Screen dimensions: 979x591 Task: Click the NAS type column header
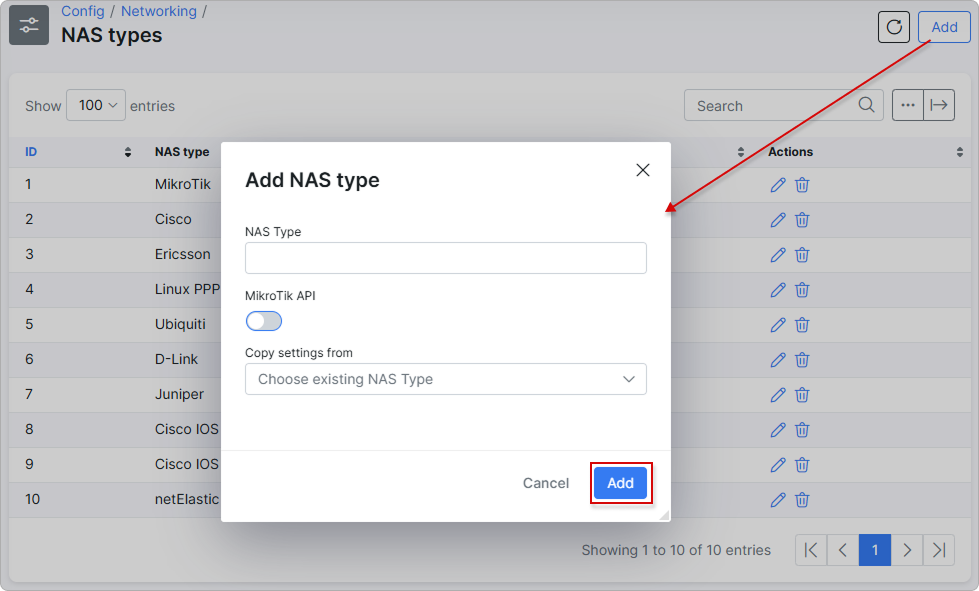pyautogui.click(x=182, y=152)
